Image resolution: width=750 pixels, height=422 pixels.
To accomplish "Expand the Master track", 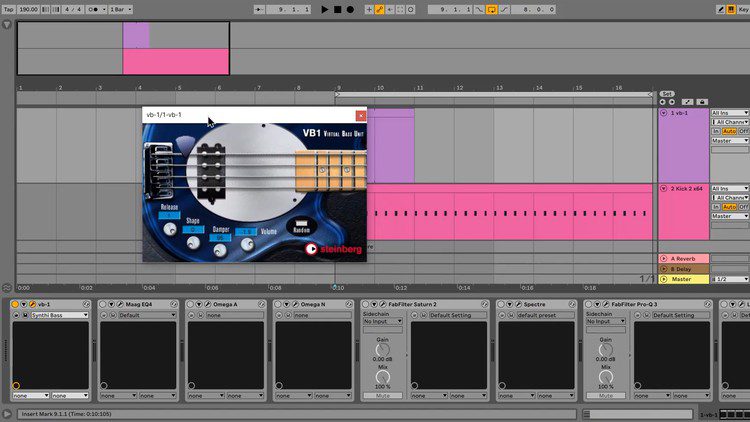I will point(663,279).
